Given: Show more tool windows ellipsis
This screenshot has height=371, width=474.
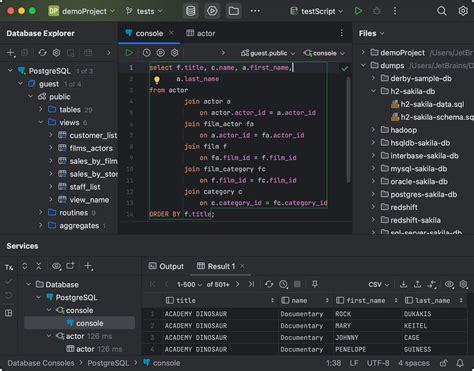Looking at the screenshot, I should click(x=255, y=11).
